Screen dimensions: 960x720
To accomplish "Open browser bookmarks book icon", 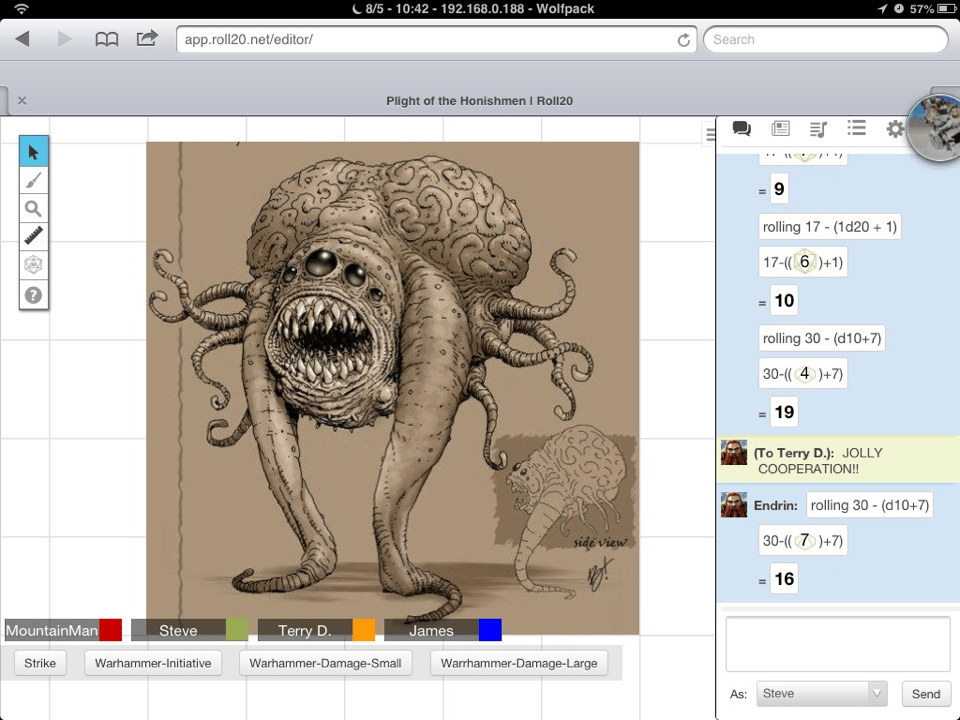I will point(107,40).
